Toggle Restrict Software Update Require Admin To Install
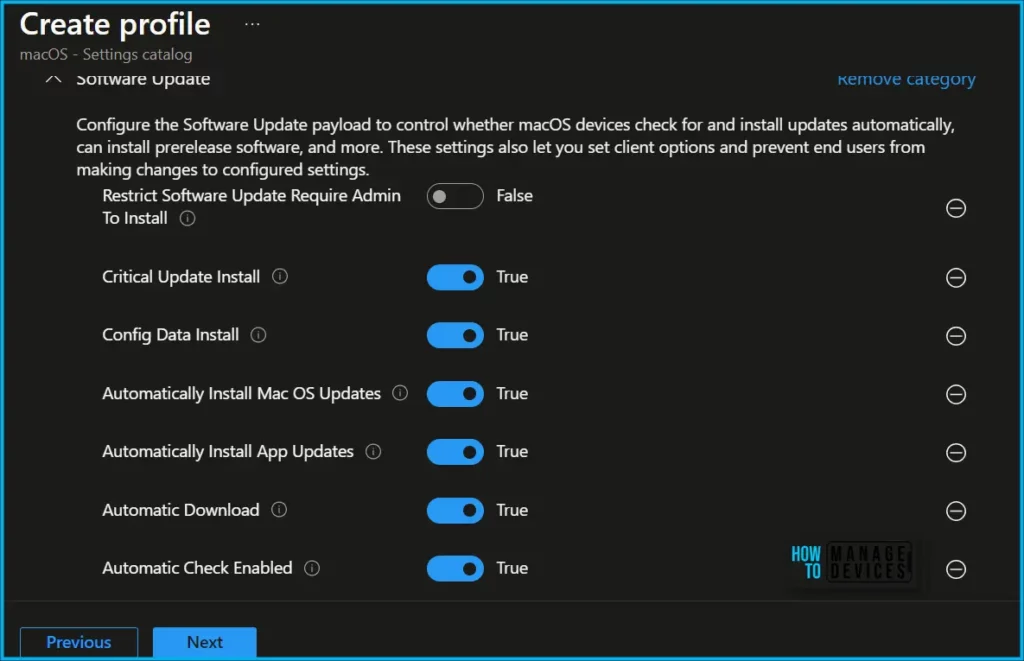 click(455, 196)
